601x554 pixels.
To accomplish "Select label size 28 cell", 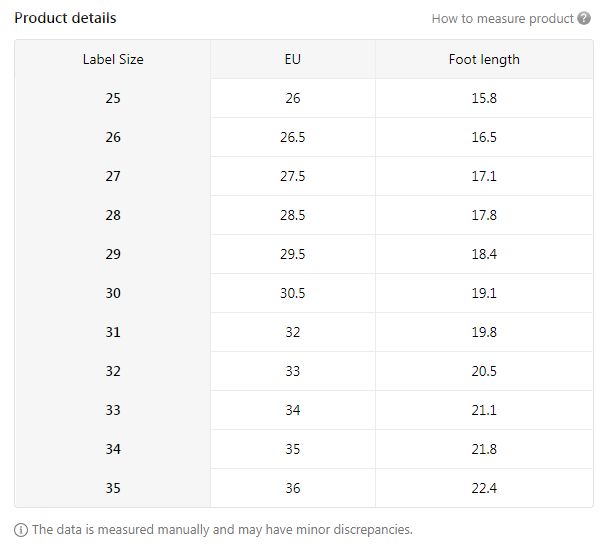I will (113, 215).
